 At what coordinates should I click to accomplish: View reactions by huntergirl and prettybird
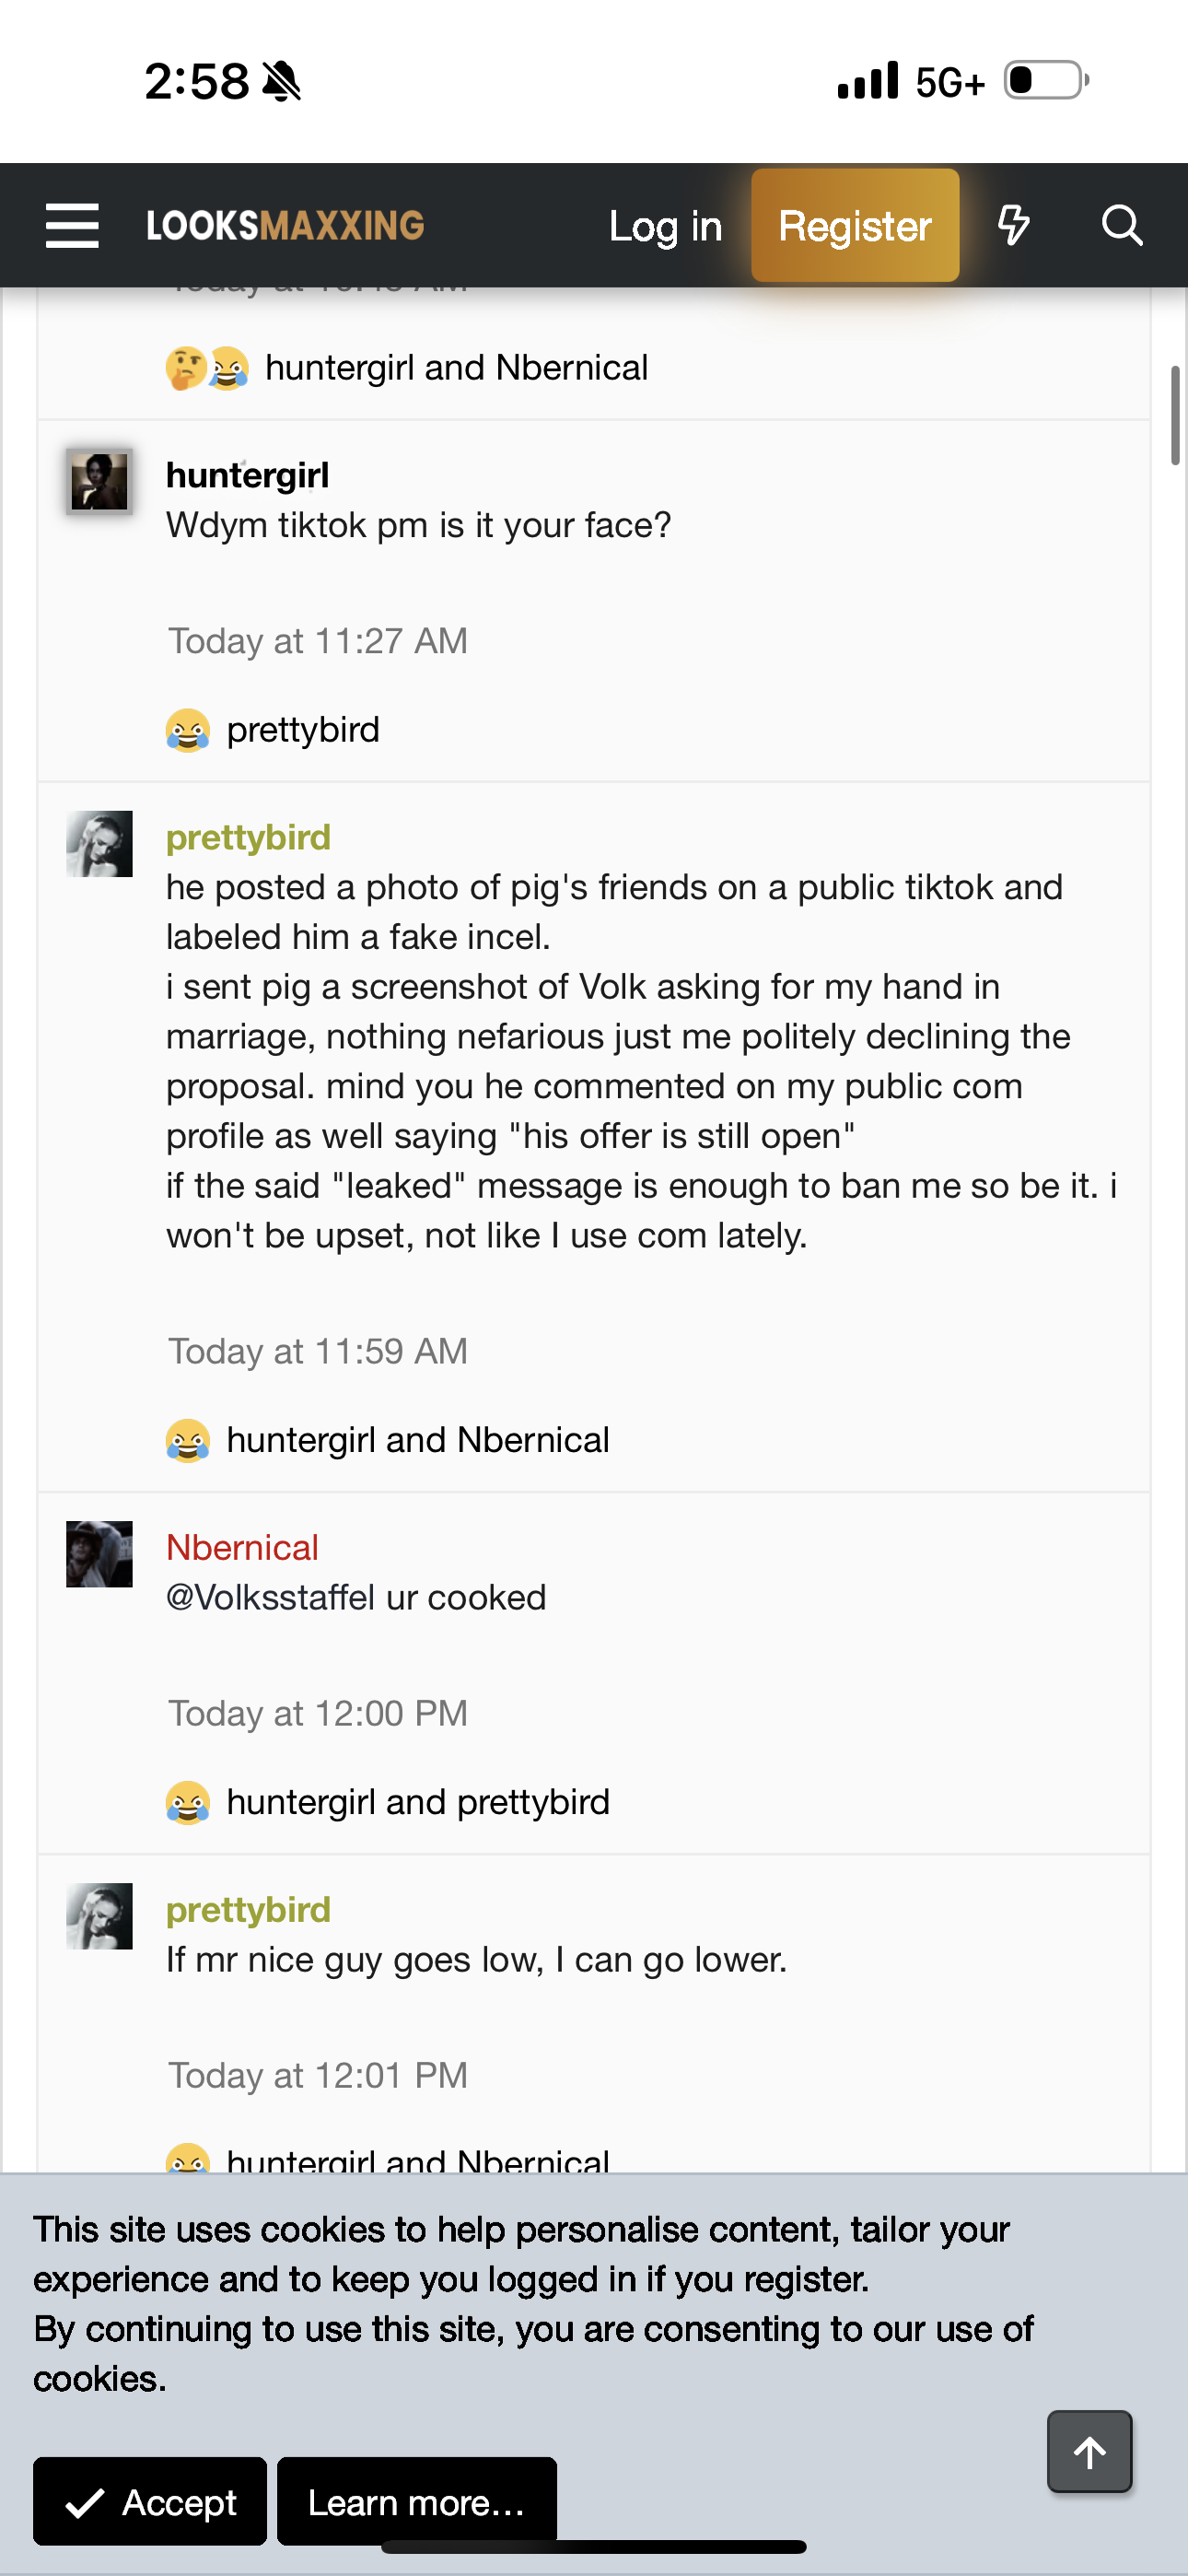pyautogui.click(x=417, y=1802)
